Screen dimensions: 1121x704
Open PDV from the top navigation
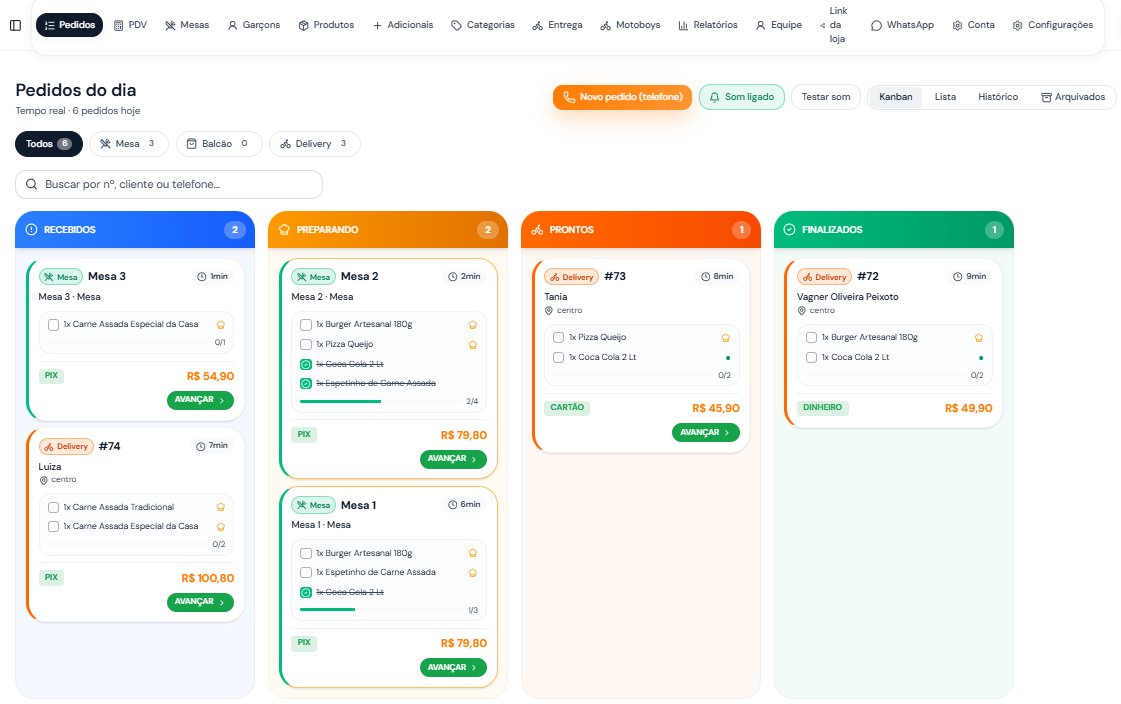(131, 25)
